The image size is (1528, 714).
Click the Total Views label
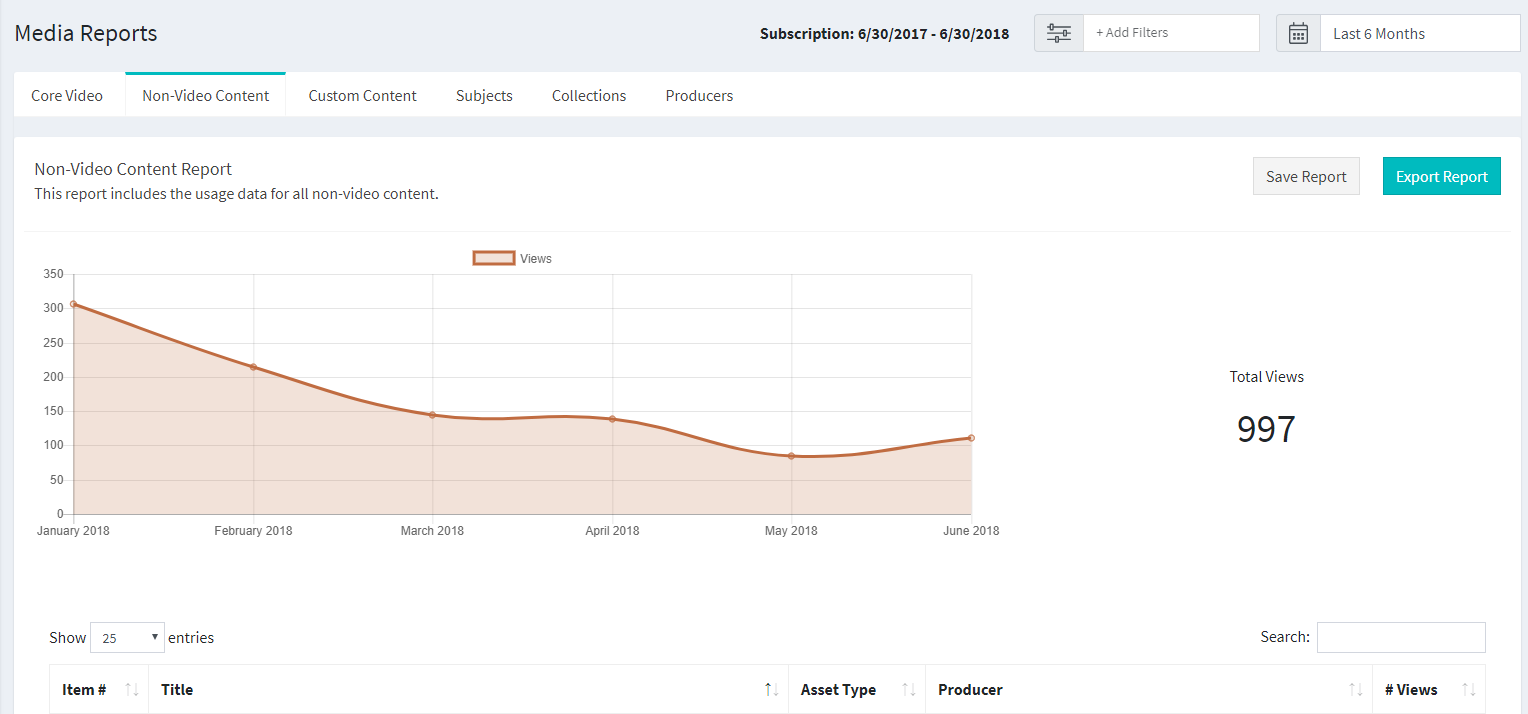tap(1267, 377)
